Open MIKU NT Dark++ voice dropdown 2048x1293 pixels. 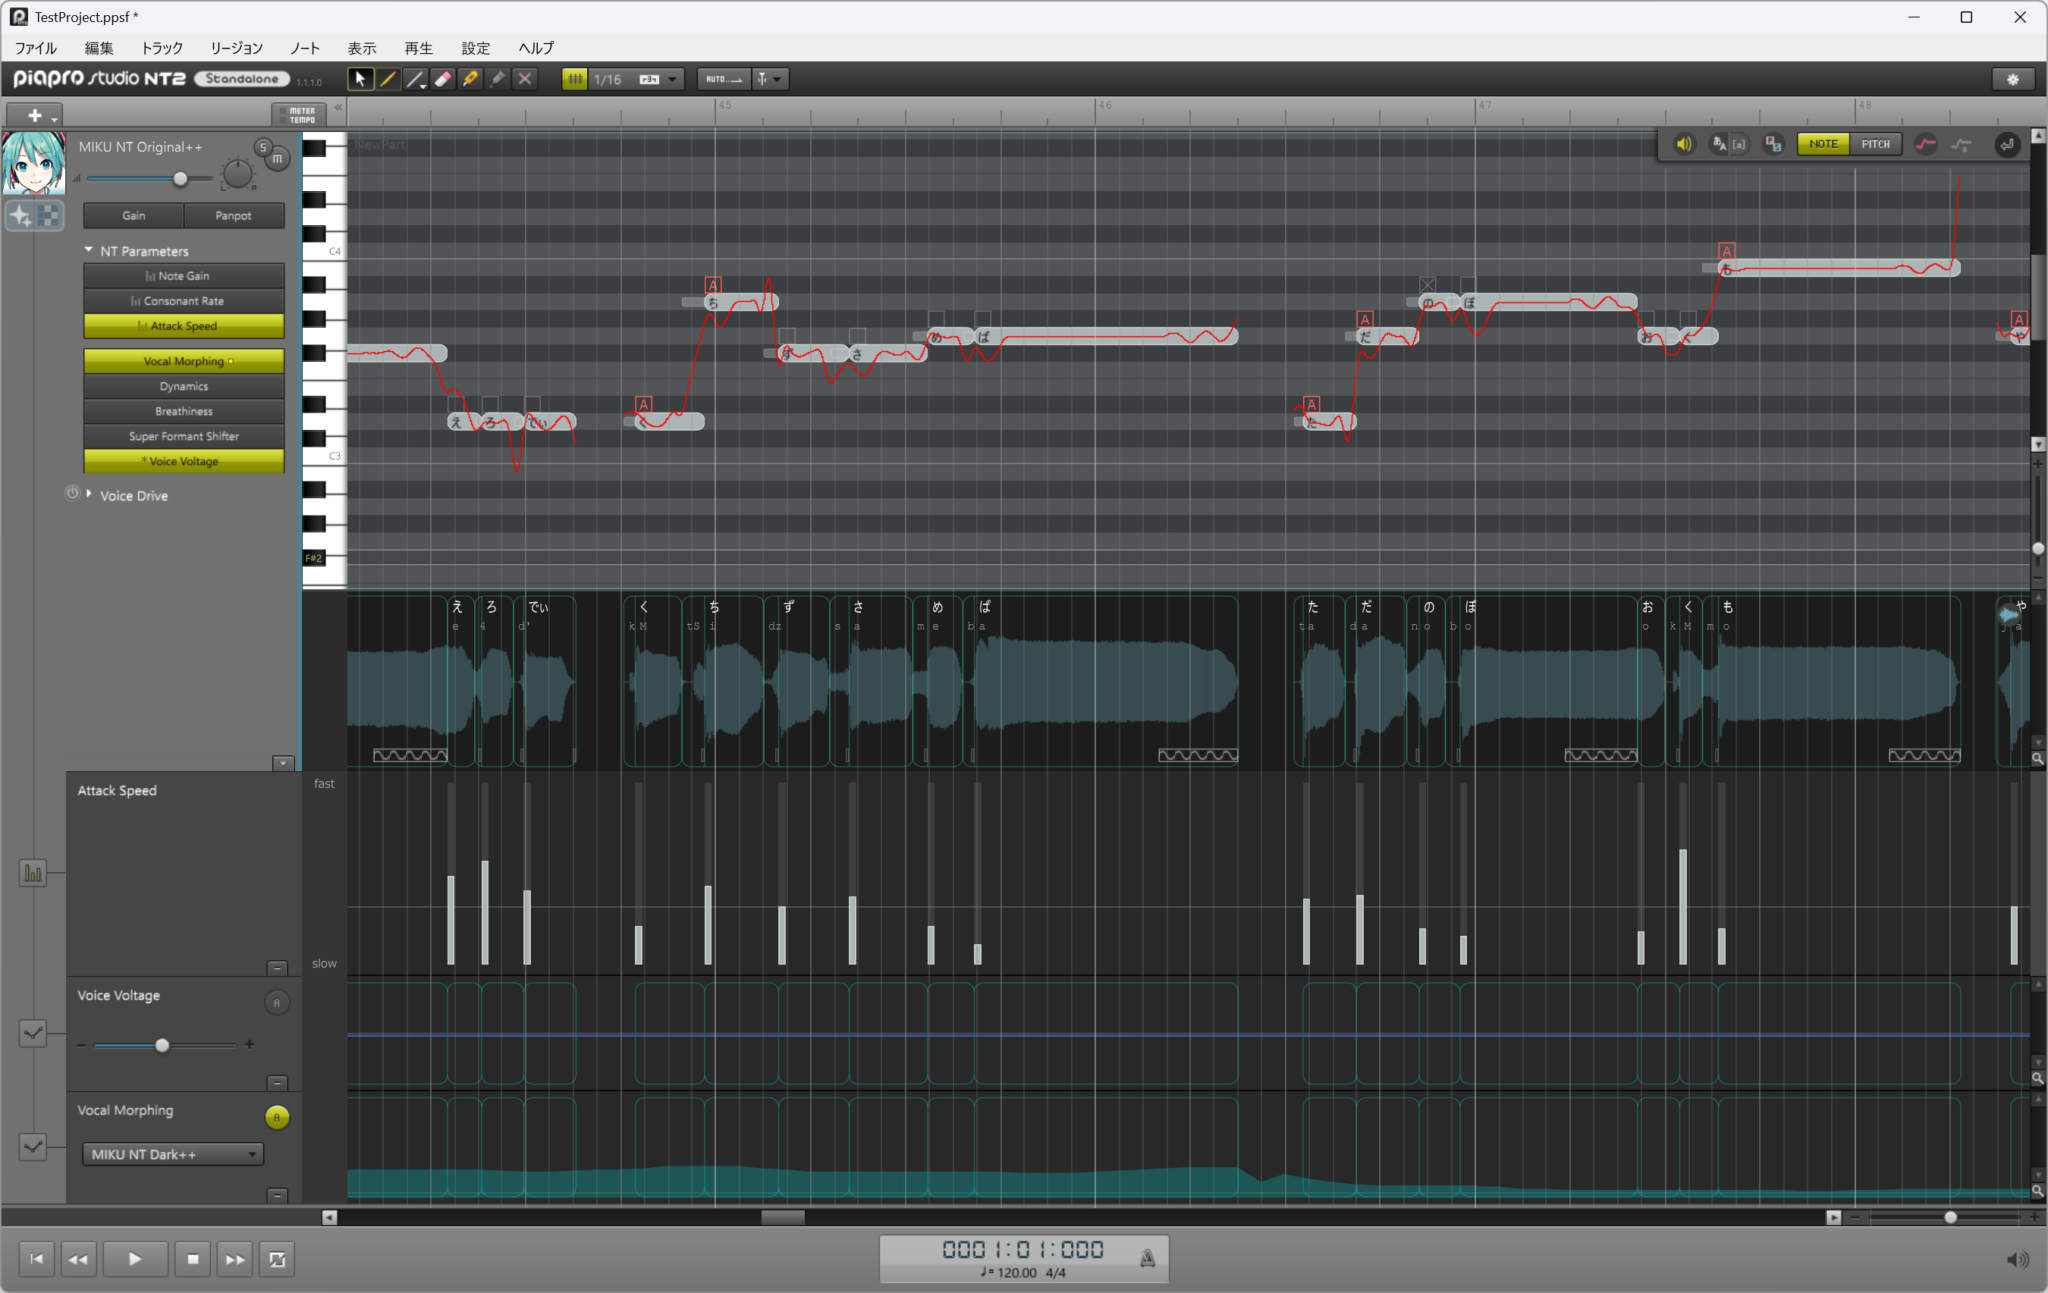coord(172,1154)
